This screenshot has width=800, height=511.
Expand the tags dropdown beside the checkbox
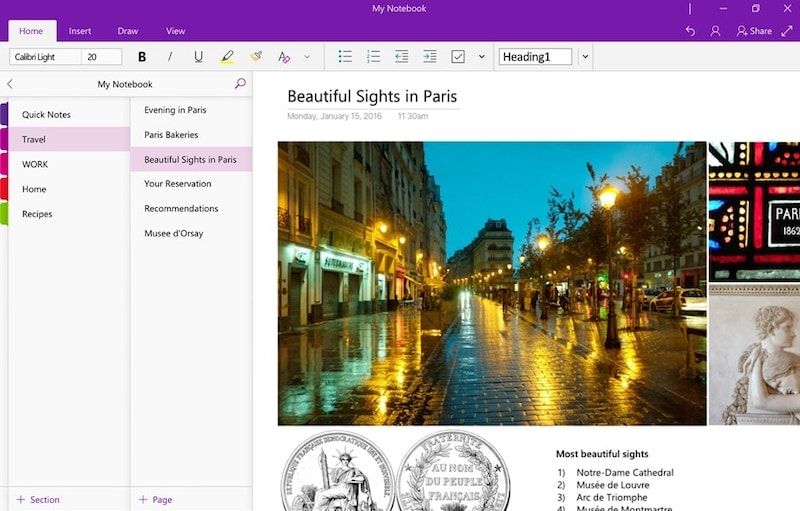coord(481,57)
